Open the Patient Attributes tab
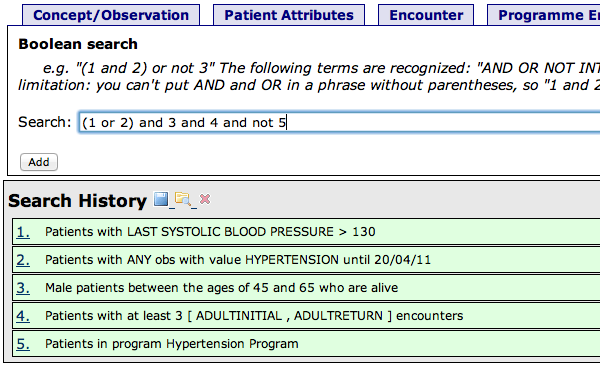This screenshot has height=367, width=600. point(289,15)
